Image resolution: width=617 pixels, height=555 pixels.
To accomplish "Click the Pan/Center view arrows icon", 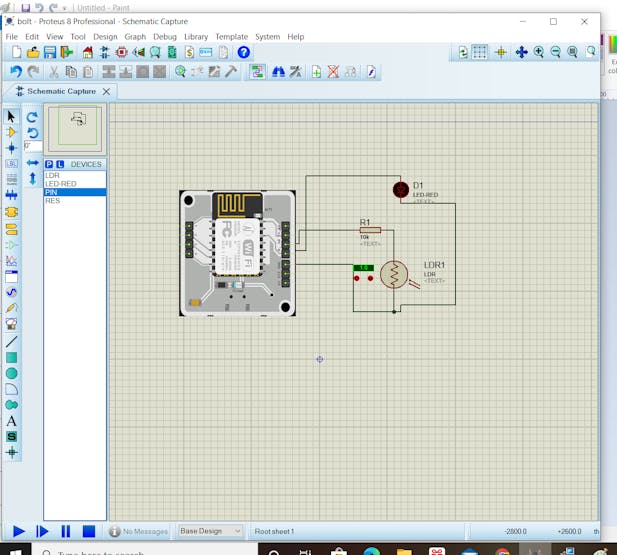I will tap(521, 52).
